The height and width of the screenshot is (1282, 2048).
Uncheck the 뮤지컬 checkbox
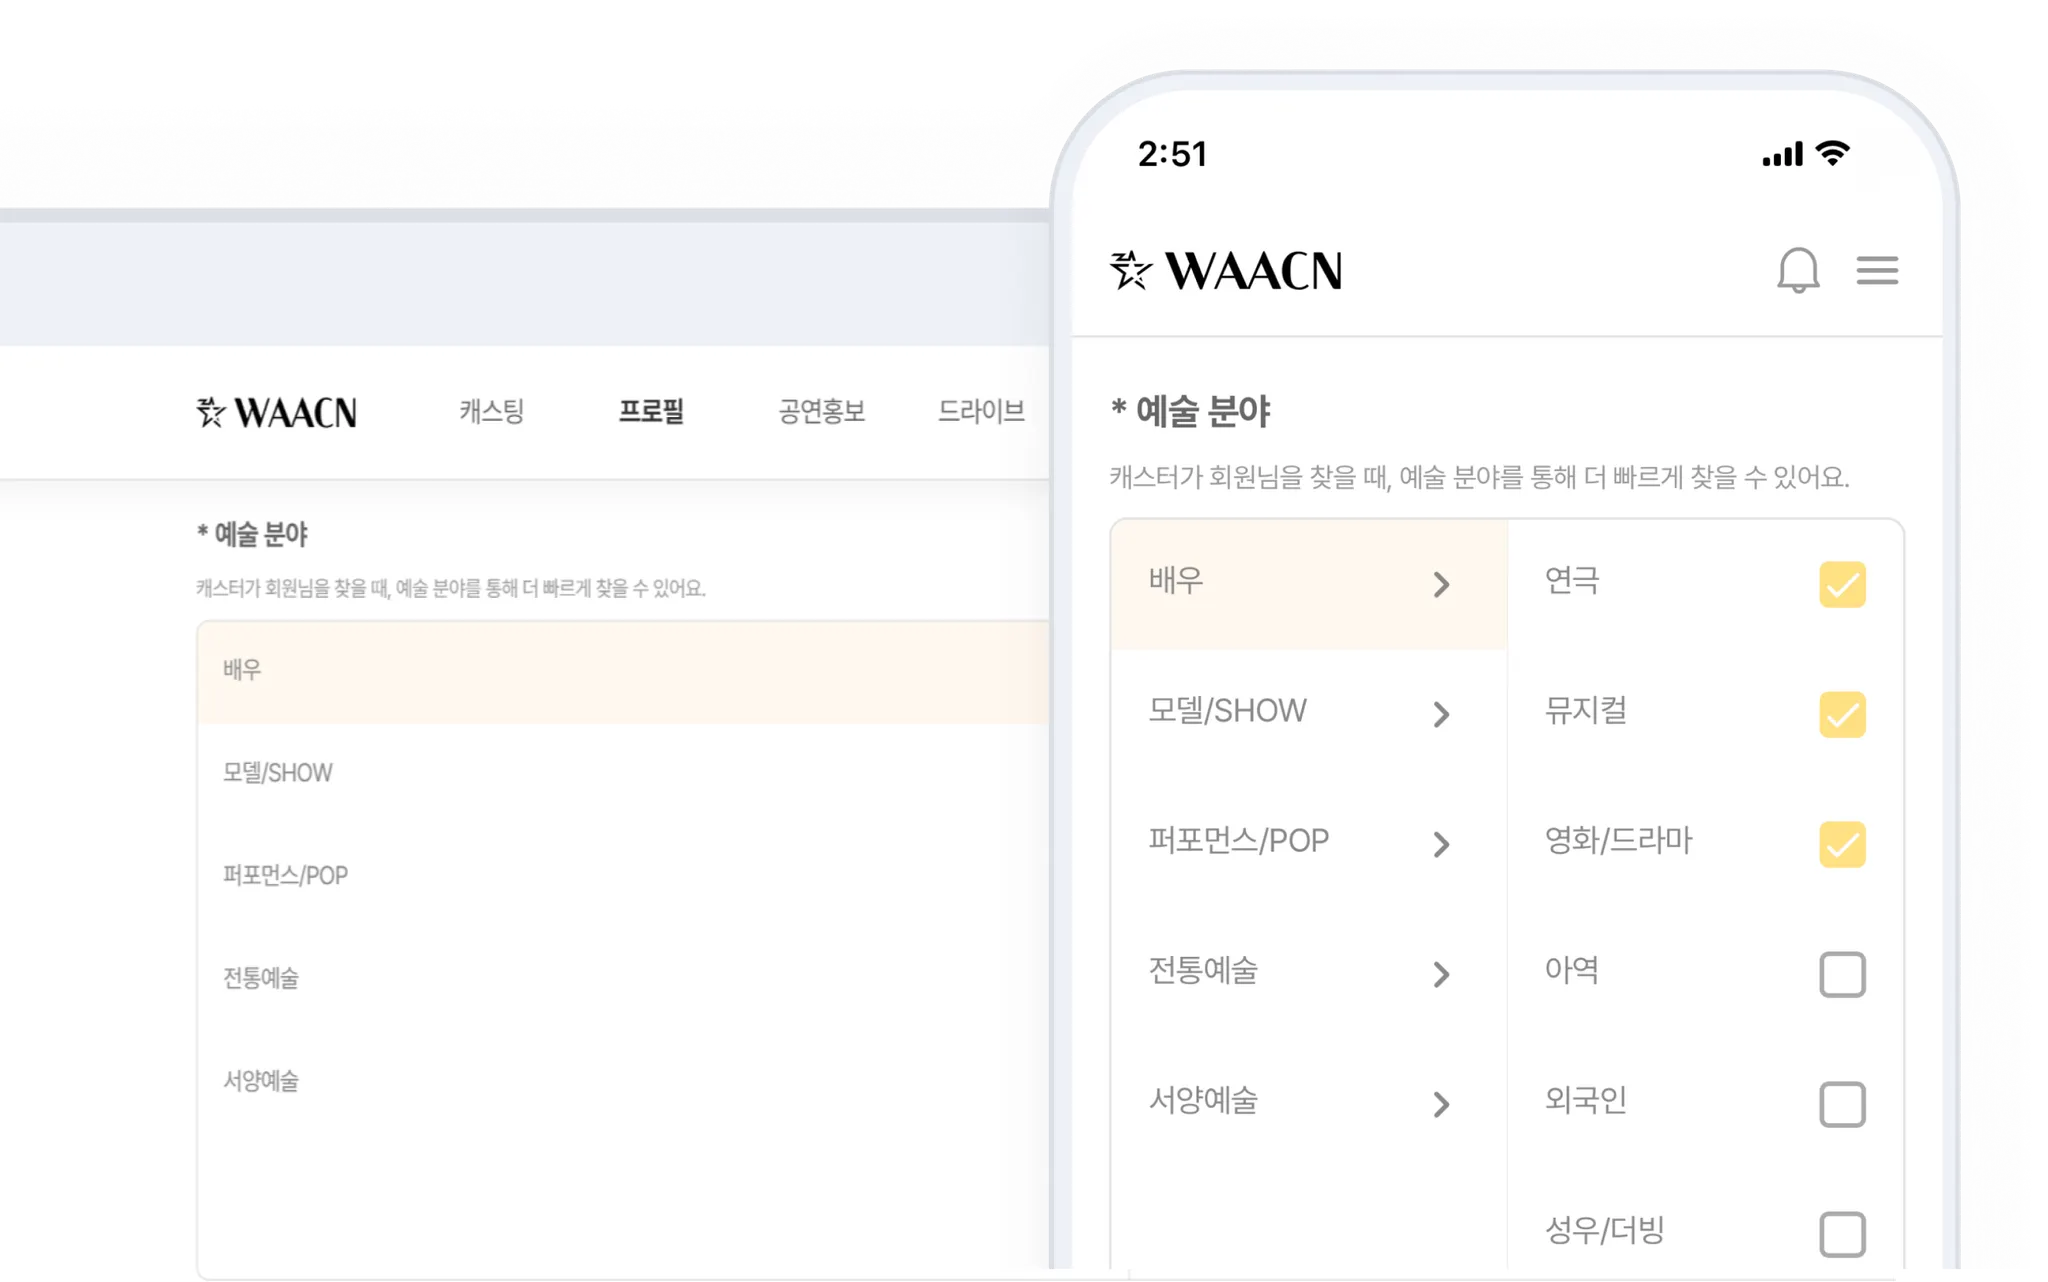click(1842, 714)
